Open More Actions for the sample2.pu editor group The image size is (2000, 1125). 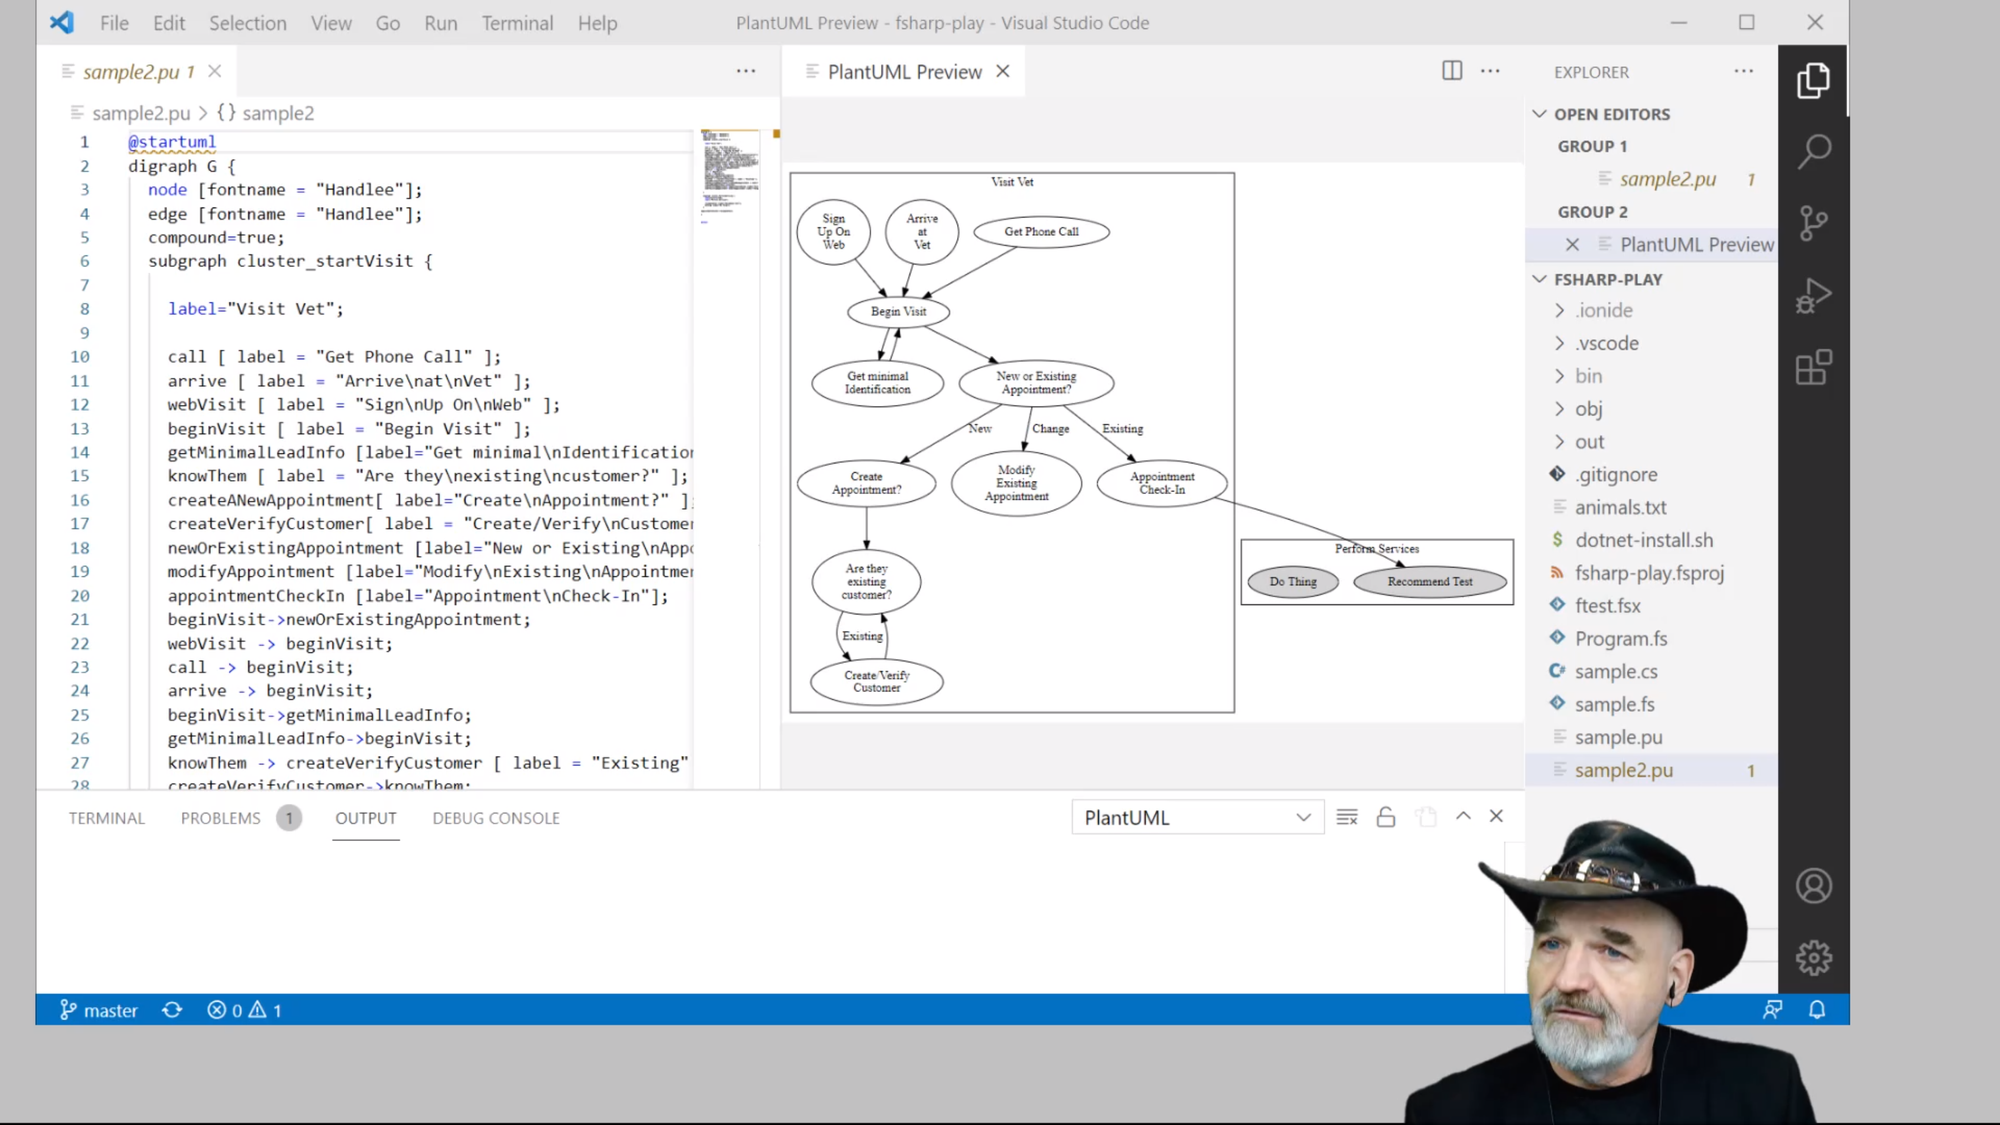click(x=746, y=71)
